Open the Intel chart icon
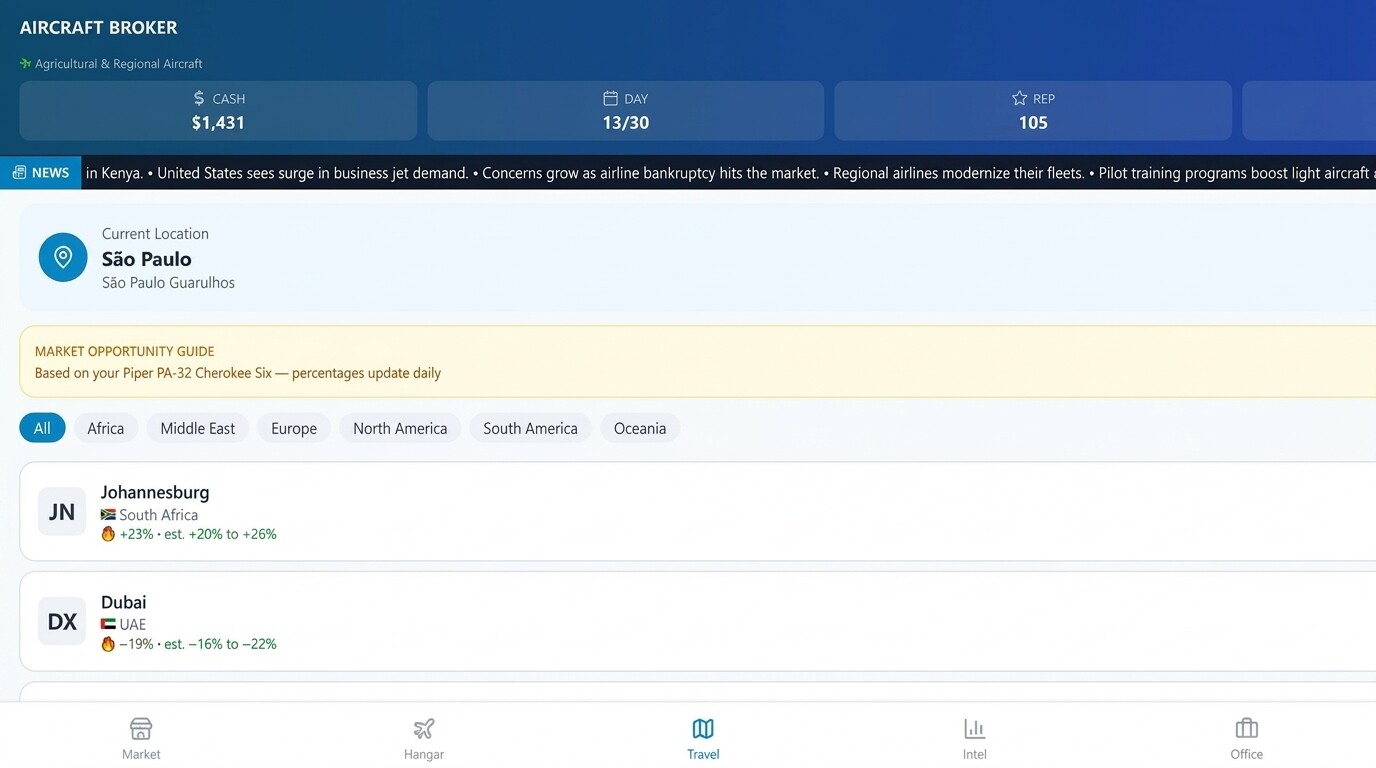This screenshot has width=1376, height=768. [x=974, y=728]
